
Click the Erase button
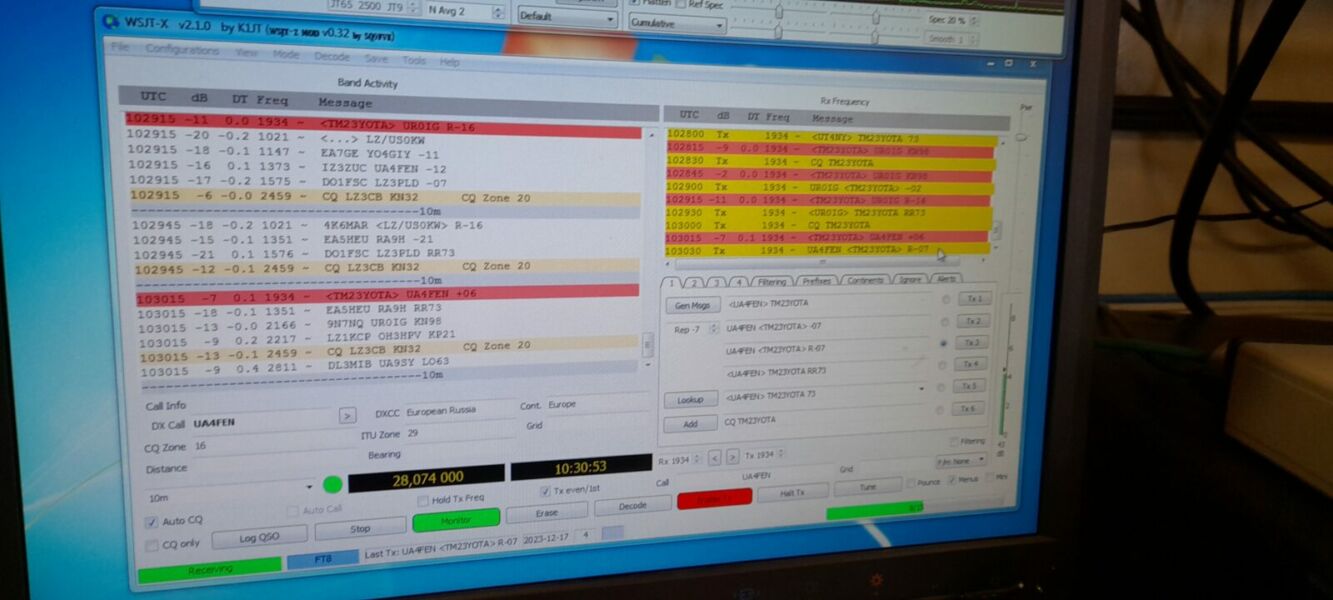pyautogui.click(x=546, y=514)
